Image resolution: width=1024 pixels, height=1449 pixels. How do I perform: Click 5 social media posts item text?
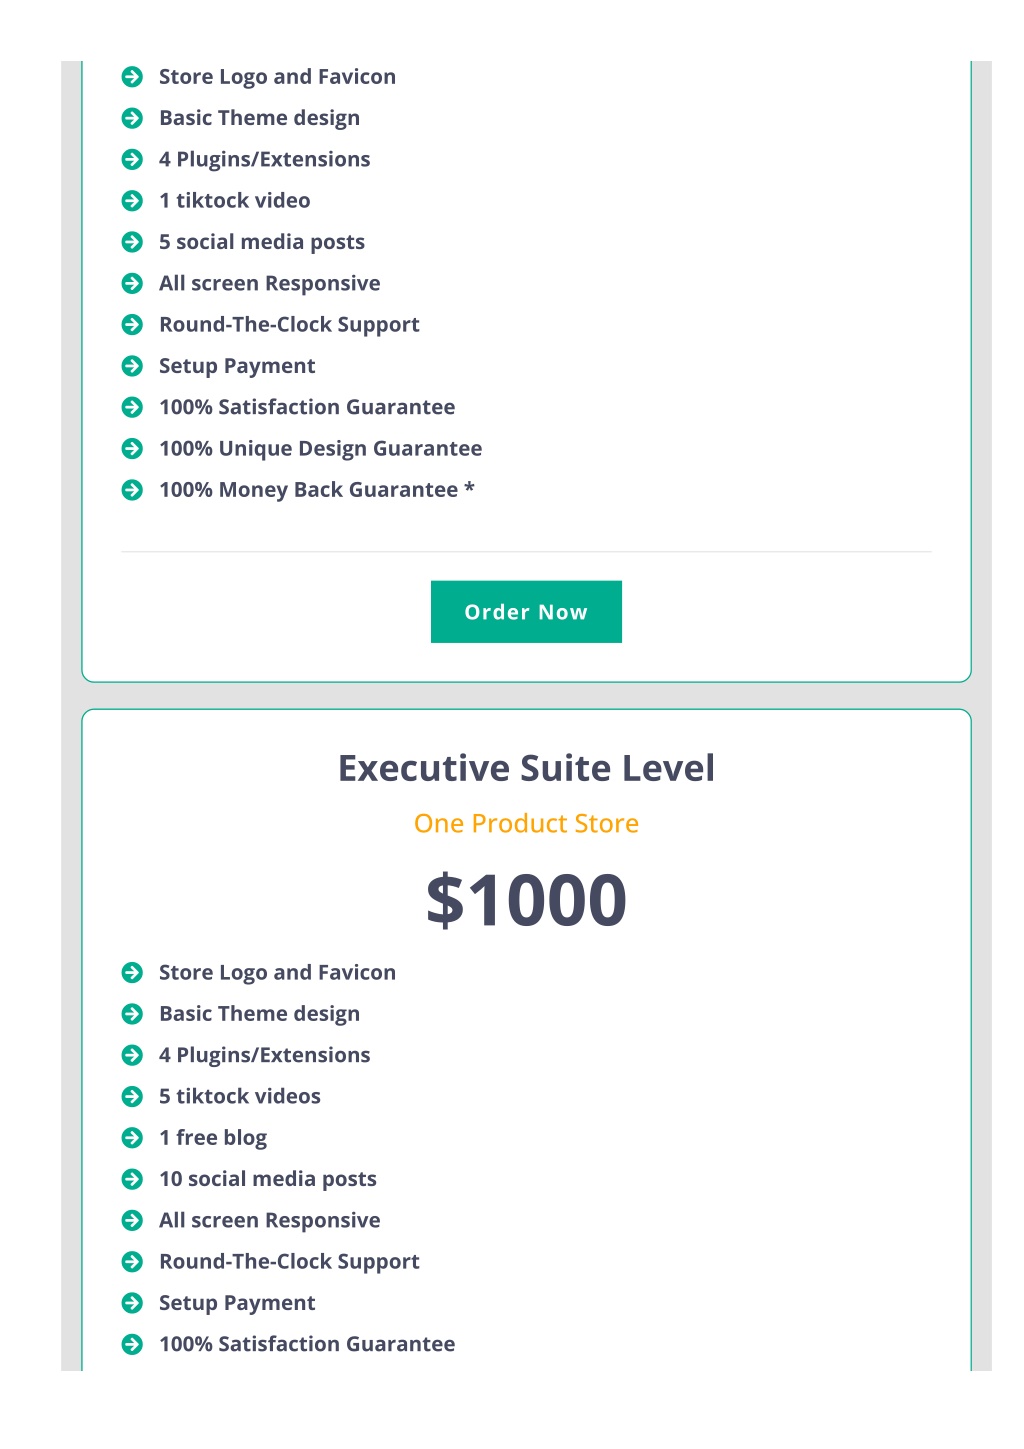tap(262, 242)
